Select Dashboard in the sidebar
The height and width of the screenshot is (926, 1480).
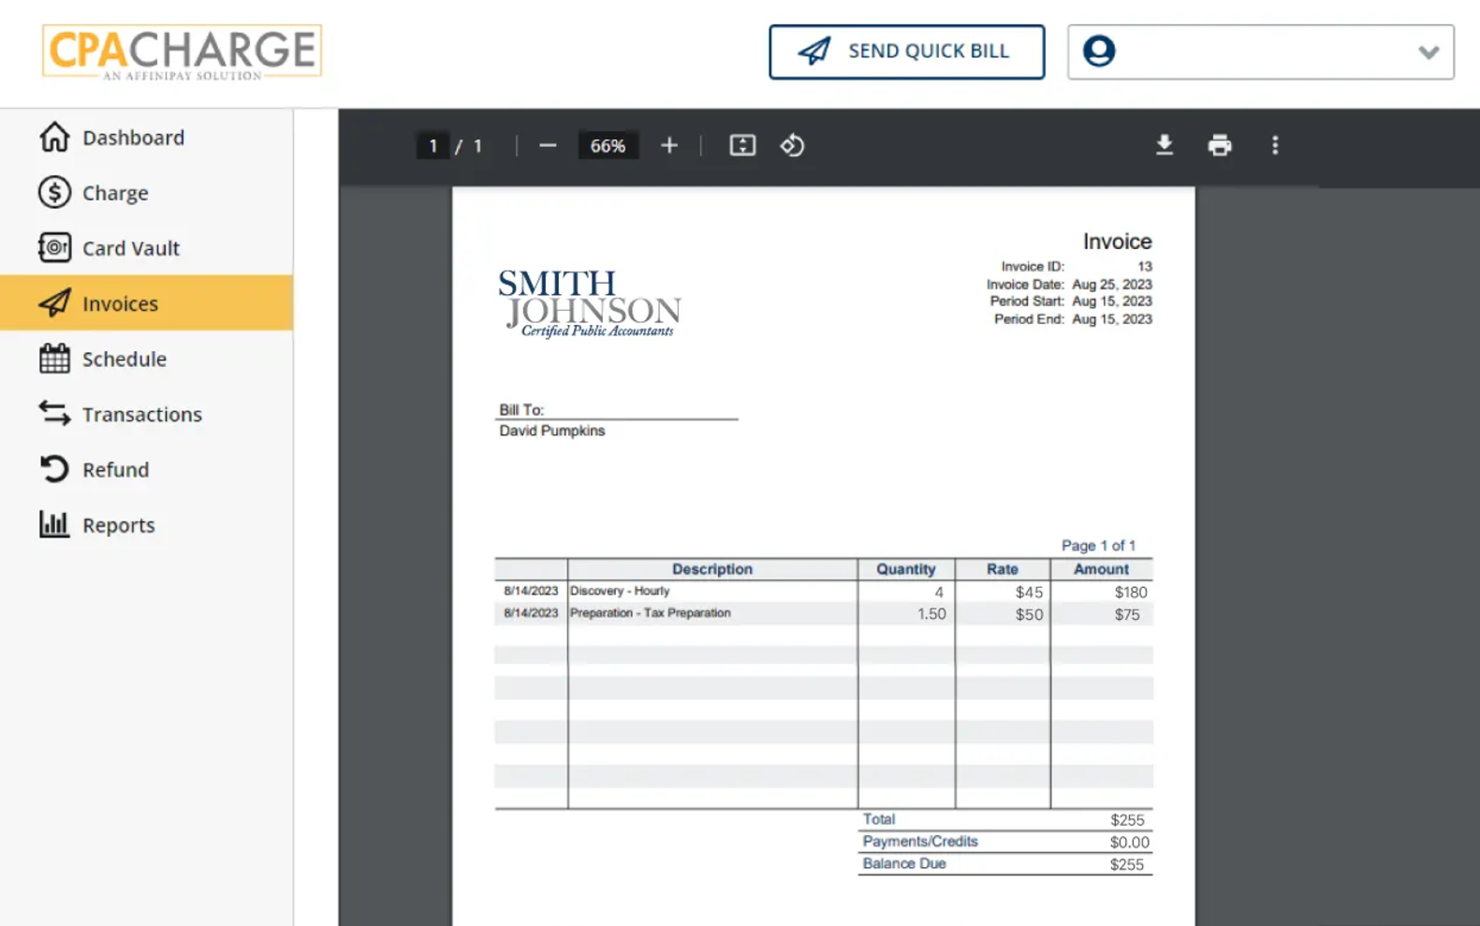coord(132,137)
